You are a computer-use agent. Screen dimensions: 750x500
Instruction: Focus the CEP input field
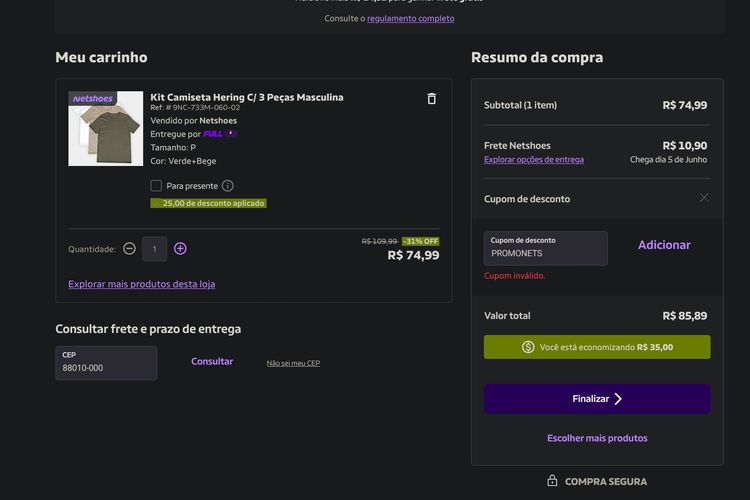(106, 363)
